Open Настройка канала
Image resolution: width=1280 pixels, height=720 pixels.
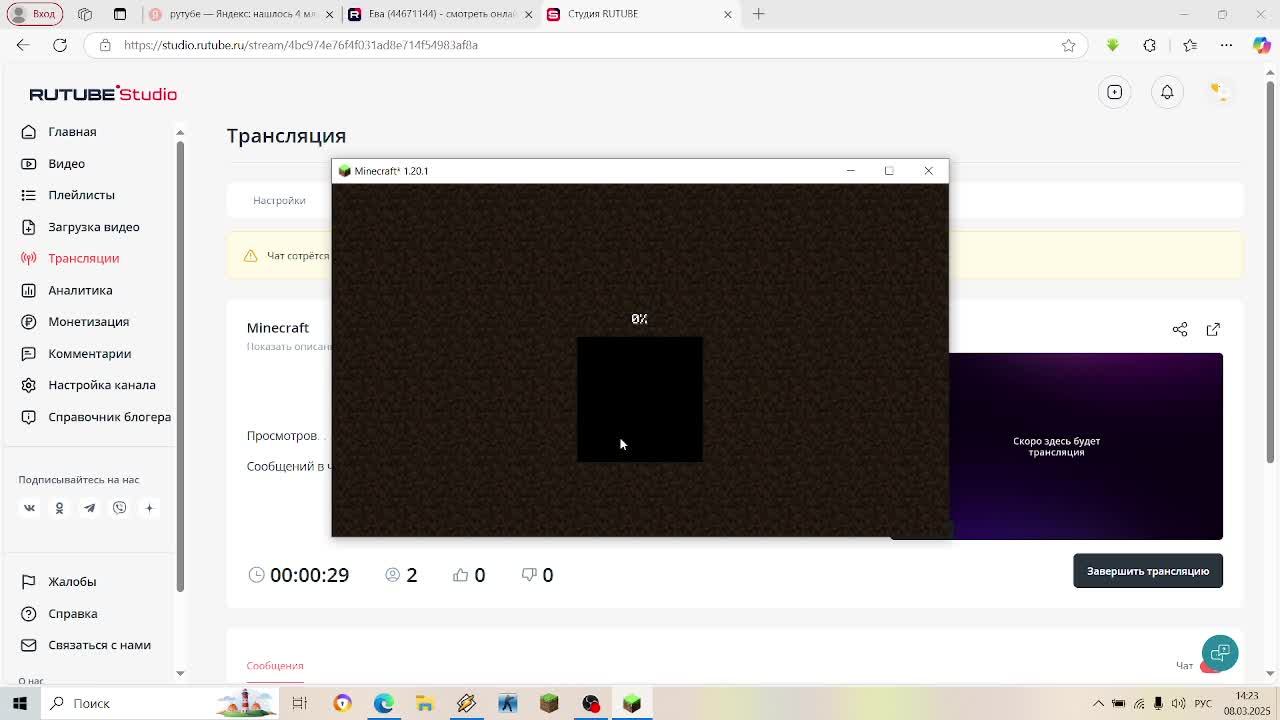pos(101,385)
